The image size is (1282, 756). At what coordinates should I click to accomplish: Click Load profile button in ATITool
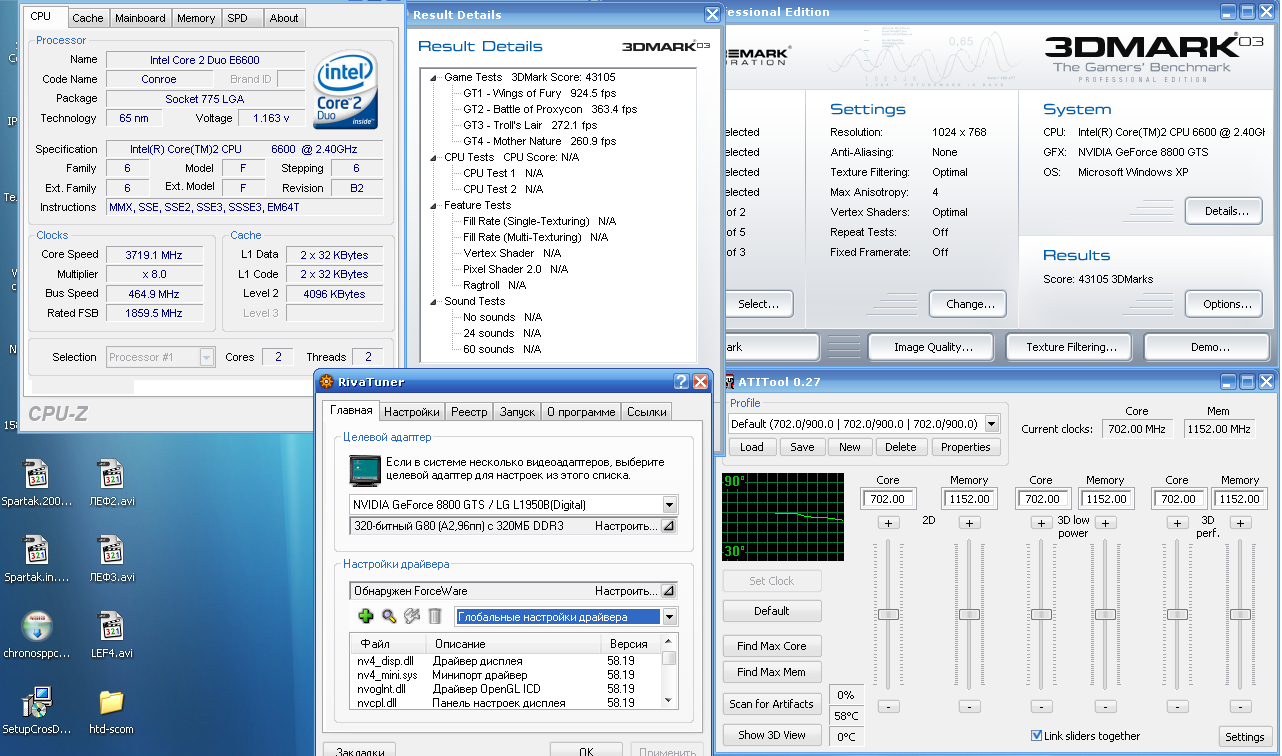pos(752,447)
